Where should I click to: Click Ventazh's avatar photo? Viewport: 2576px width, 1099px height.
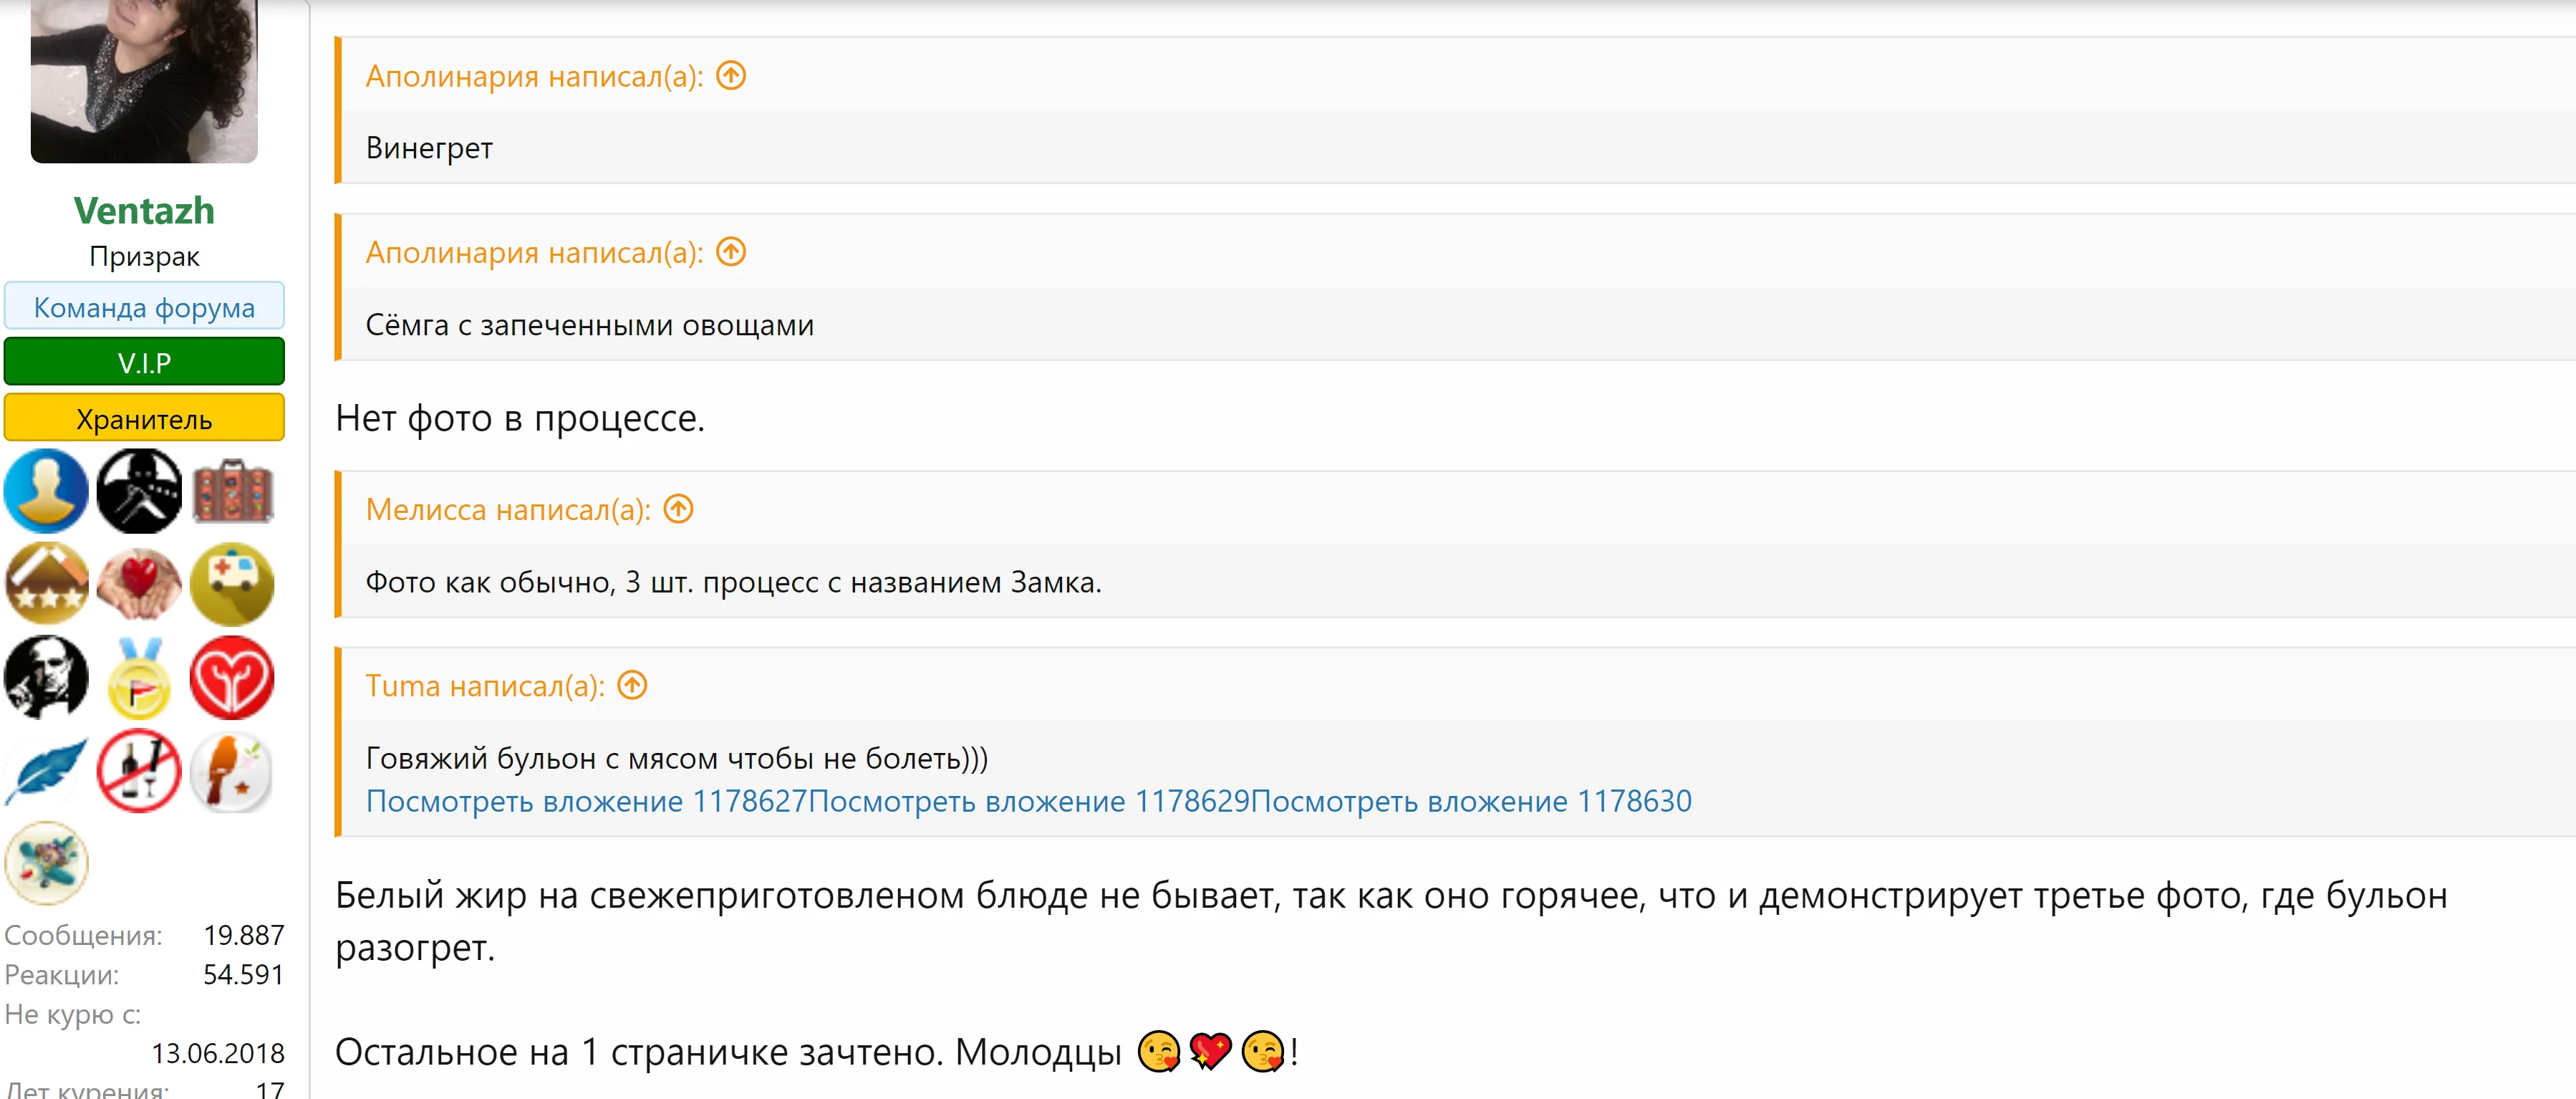click(144, 80)
